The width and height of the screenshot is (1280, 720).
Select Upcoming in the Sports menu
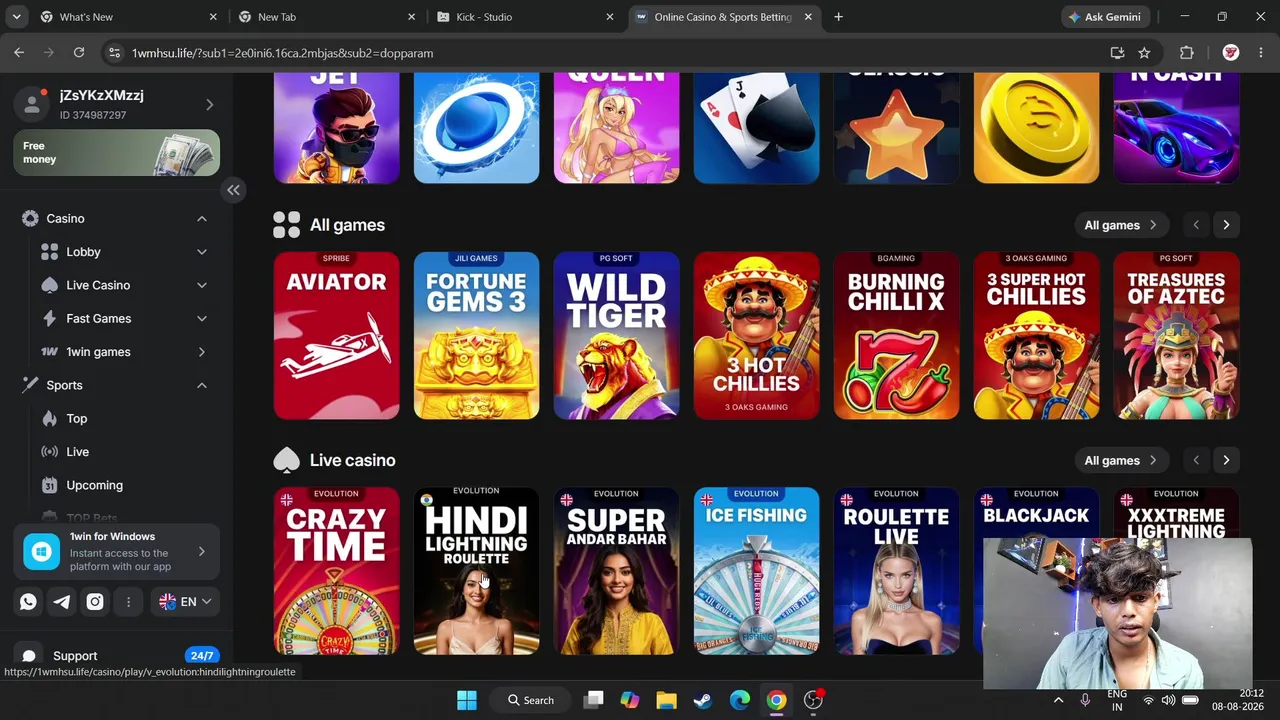[94, 485]
